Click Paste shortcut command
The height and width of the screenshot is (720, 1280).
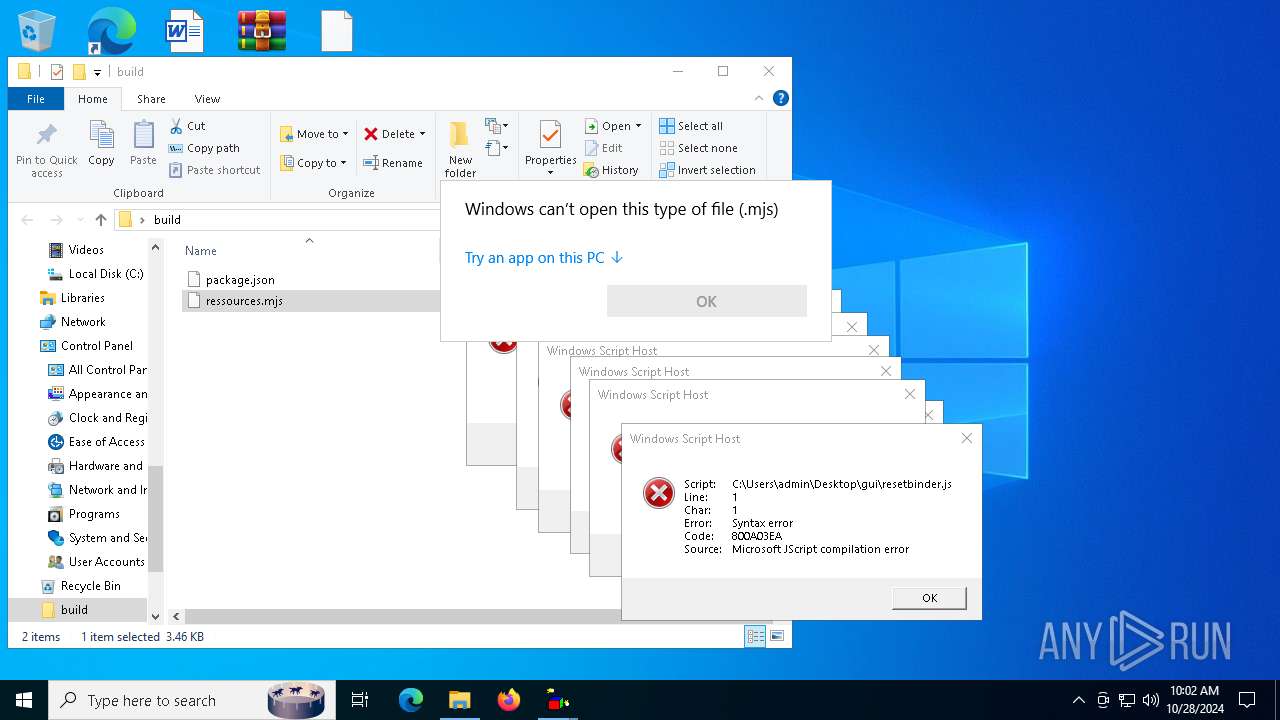click(x=214, y=170)
